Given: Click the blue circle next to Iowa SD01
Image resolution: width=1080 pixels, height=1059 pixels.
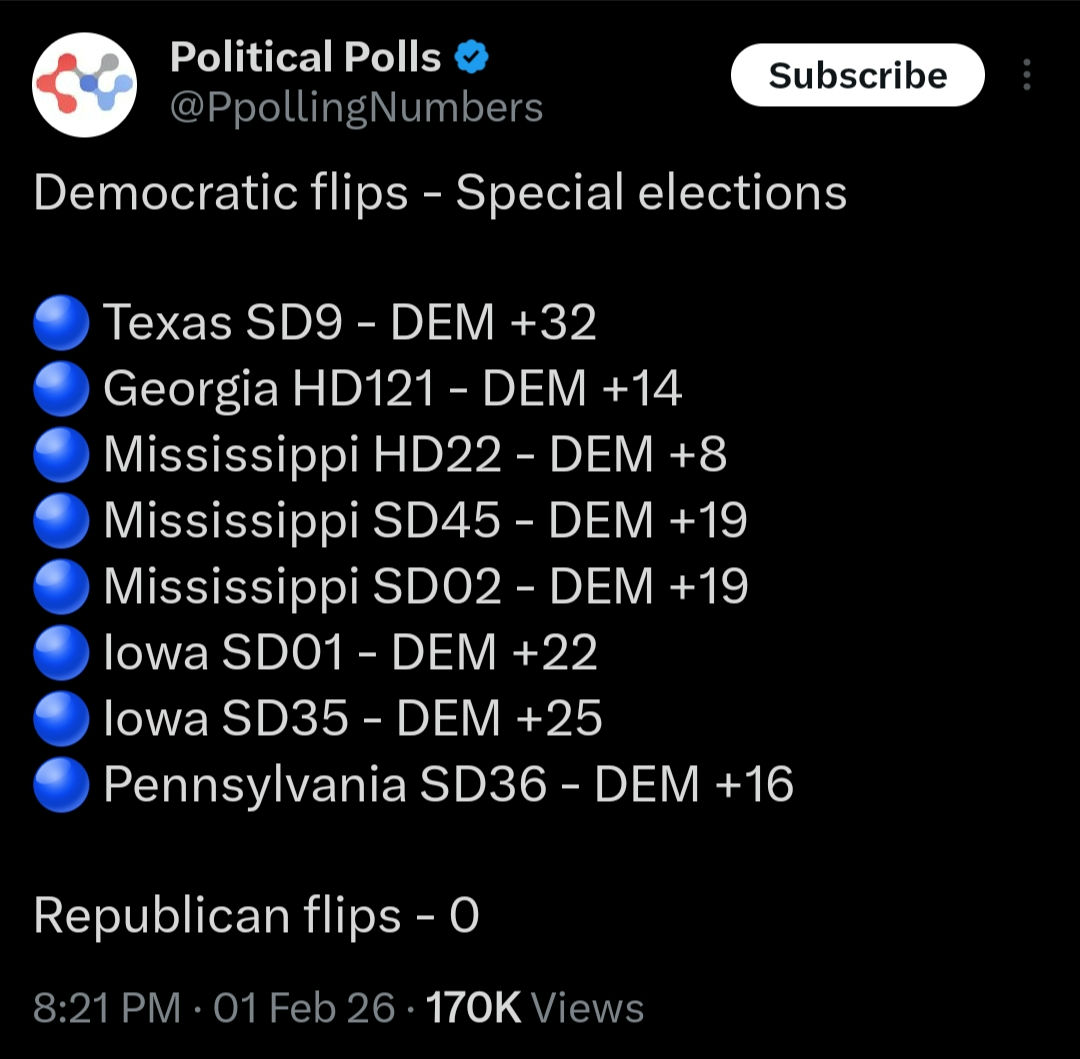Looking at the screenshot, I should pyautogui.click(x=62, y=653).
